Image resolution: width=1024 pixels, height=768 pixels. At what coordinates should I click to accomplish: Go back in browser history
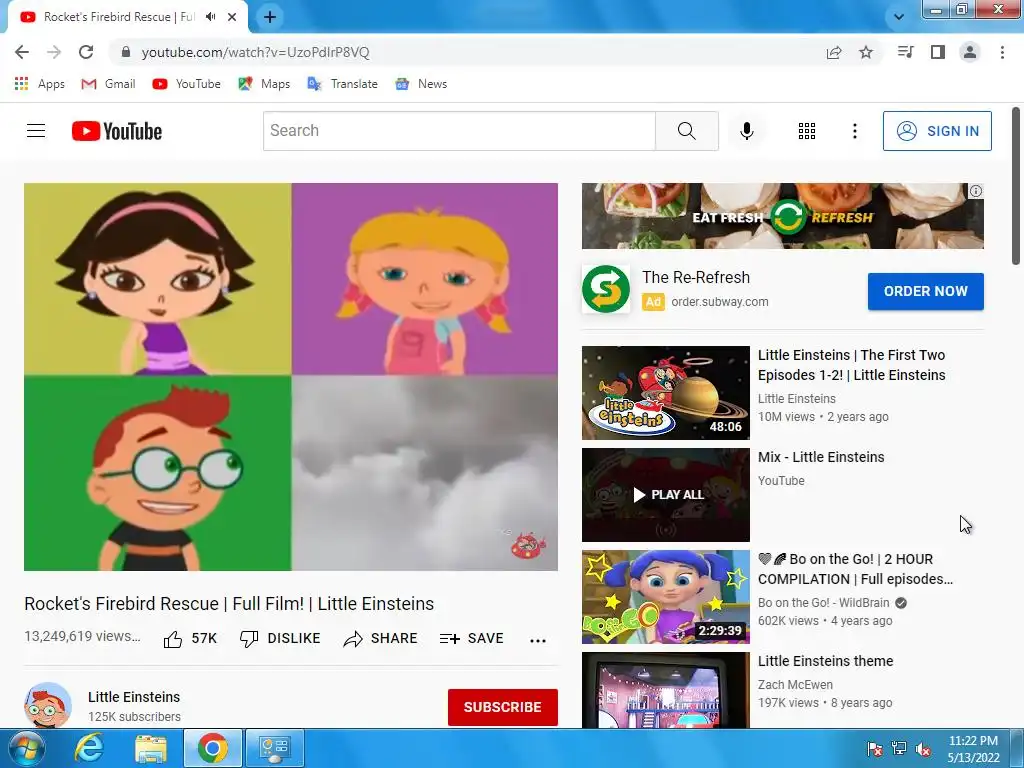tap(22, 52)
